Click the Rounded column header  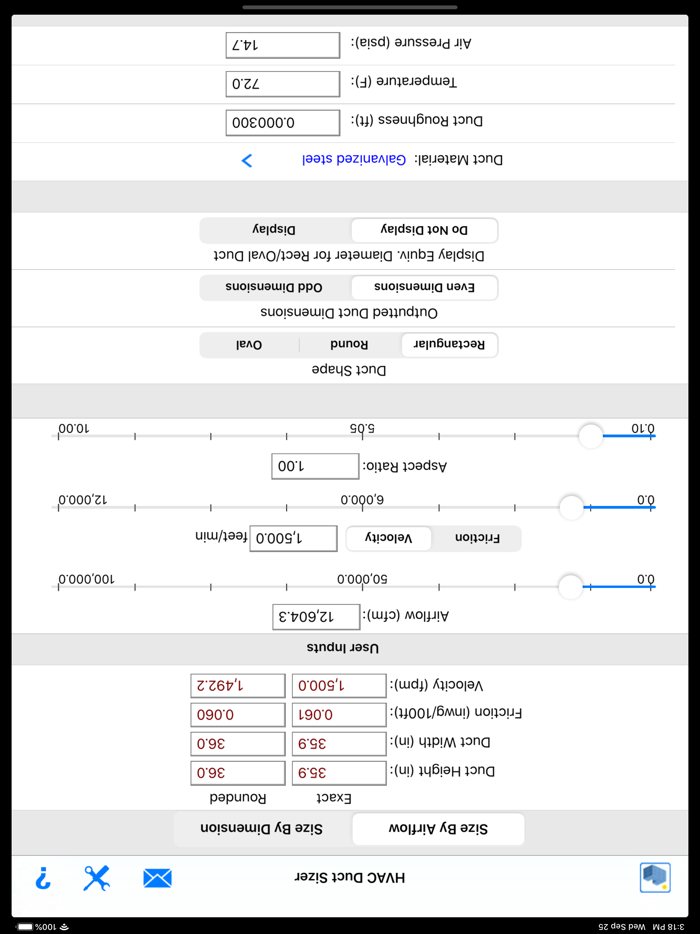[238, 798]
